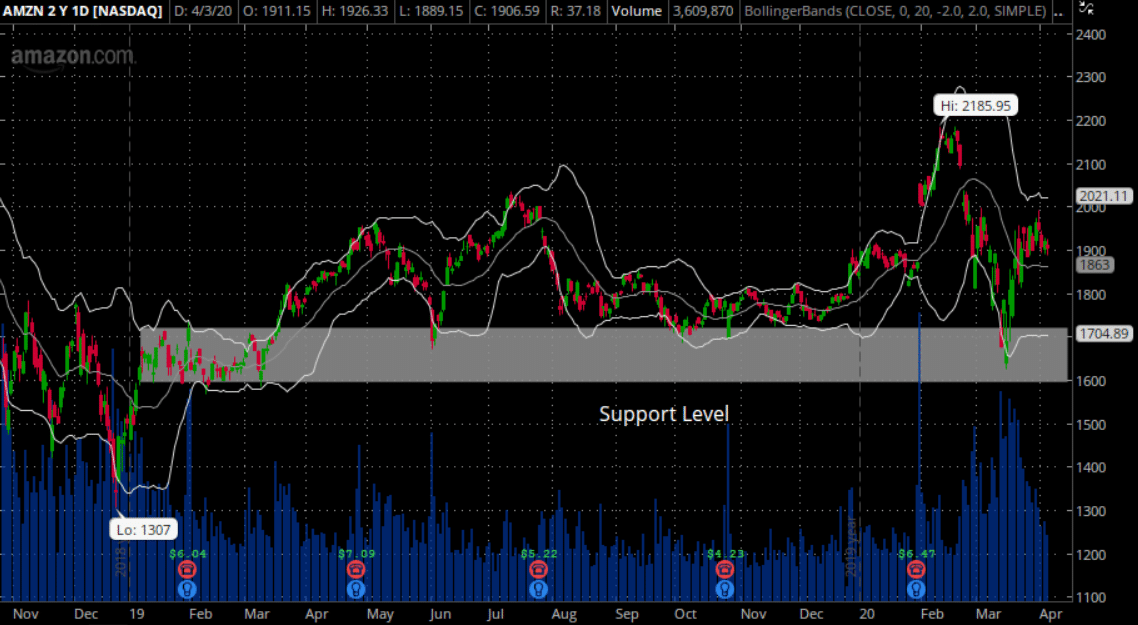This screenshot has width=1138, height=625.
Task: Click the blue lightbulb icon under $6.04
Action: pyautogui.click(x=187, y=589)
